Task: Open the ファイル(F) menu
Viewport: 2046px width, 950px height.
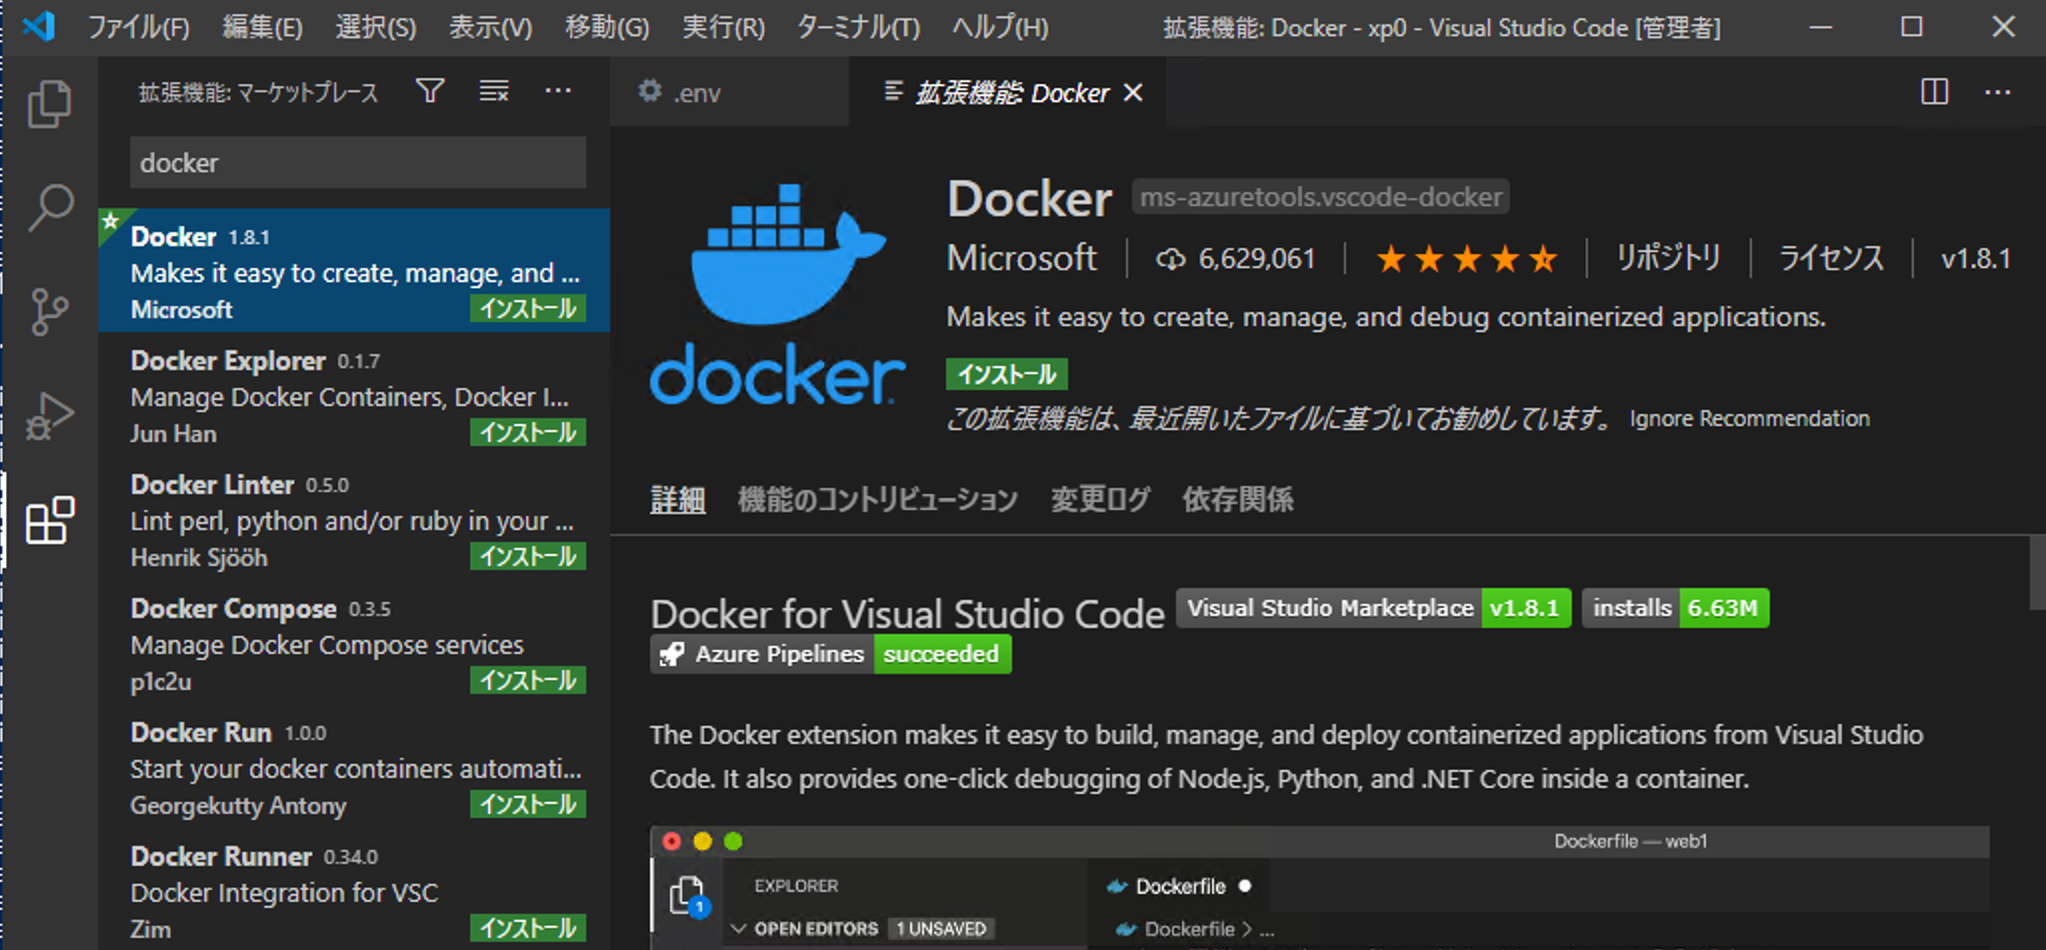Action: [138, 27]
